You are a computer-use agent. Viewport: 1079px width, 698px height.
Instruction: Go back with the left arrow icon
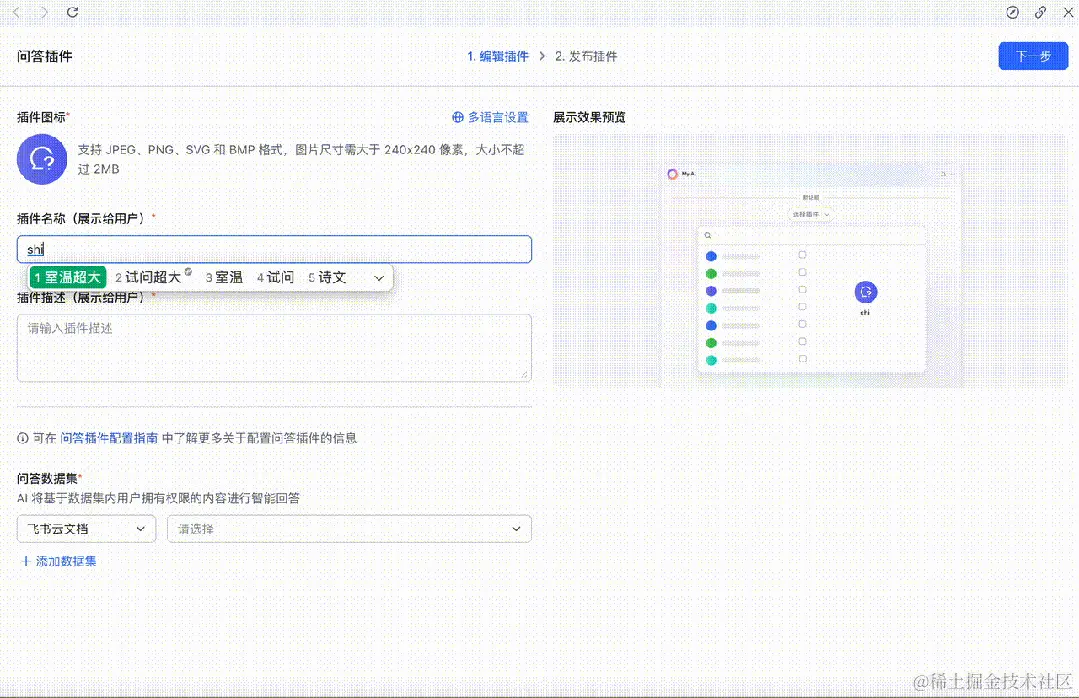pyautogui.click(x=17, y=12)
